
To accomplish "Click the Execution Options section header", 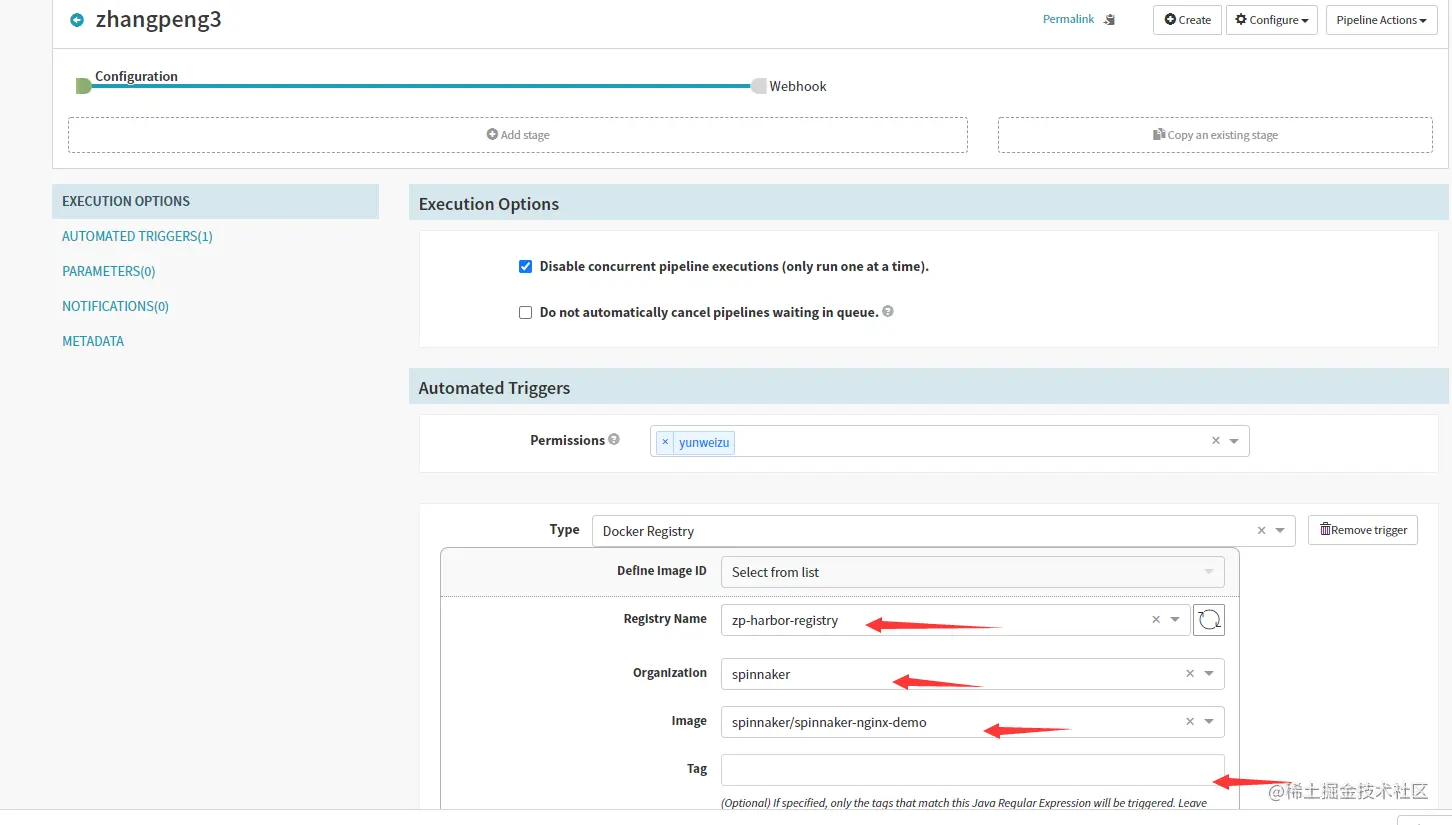I will pyautogui.click(x=928, y=203).
